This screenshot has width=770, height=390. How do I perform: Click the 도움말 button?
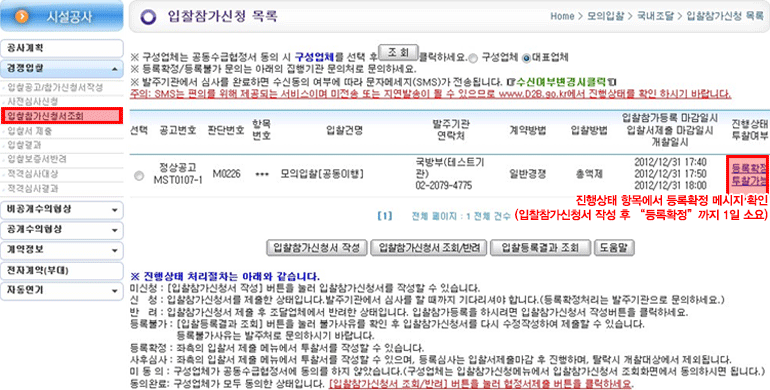coord(614,248)
